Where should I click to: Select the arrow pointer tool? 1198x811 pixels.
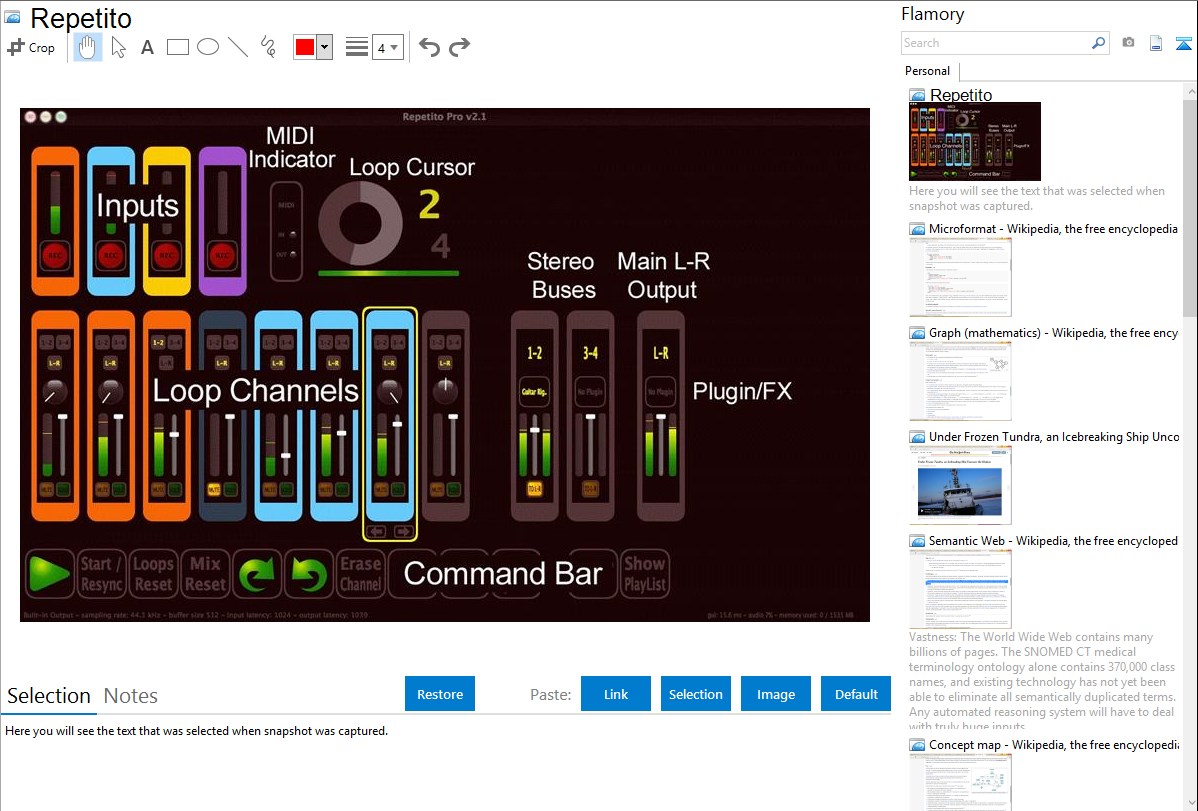[118, 47]
